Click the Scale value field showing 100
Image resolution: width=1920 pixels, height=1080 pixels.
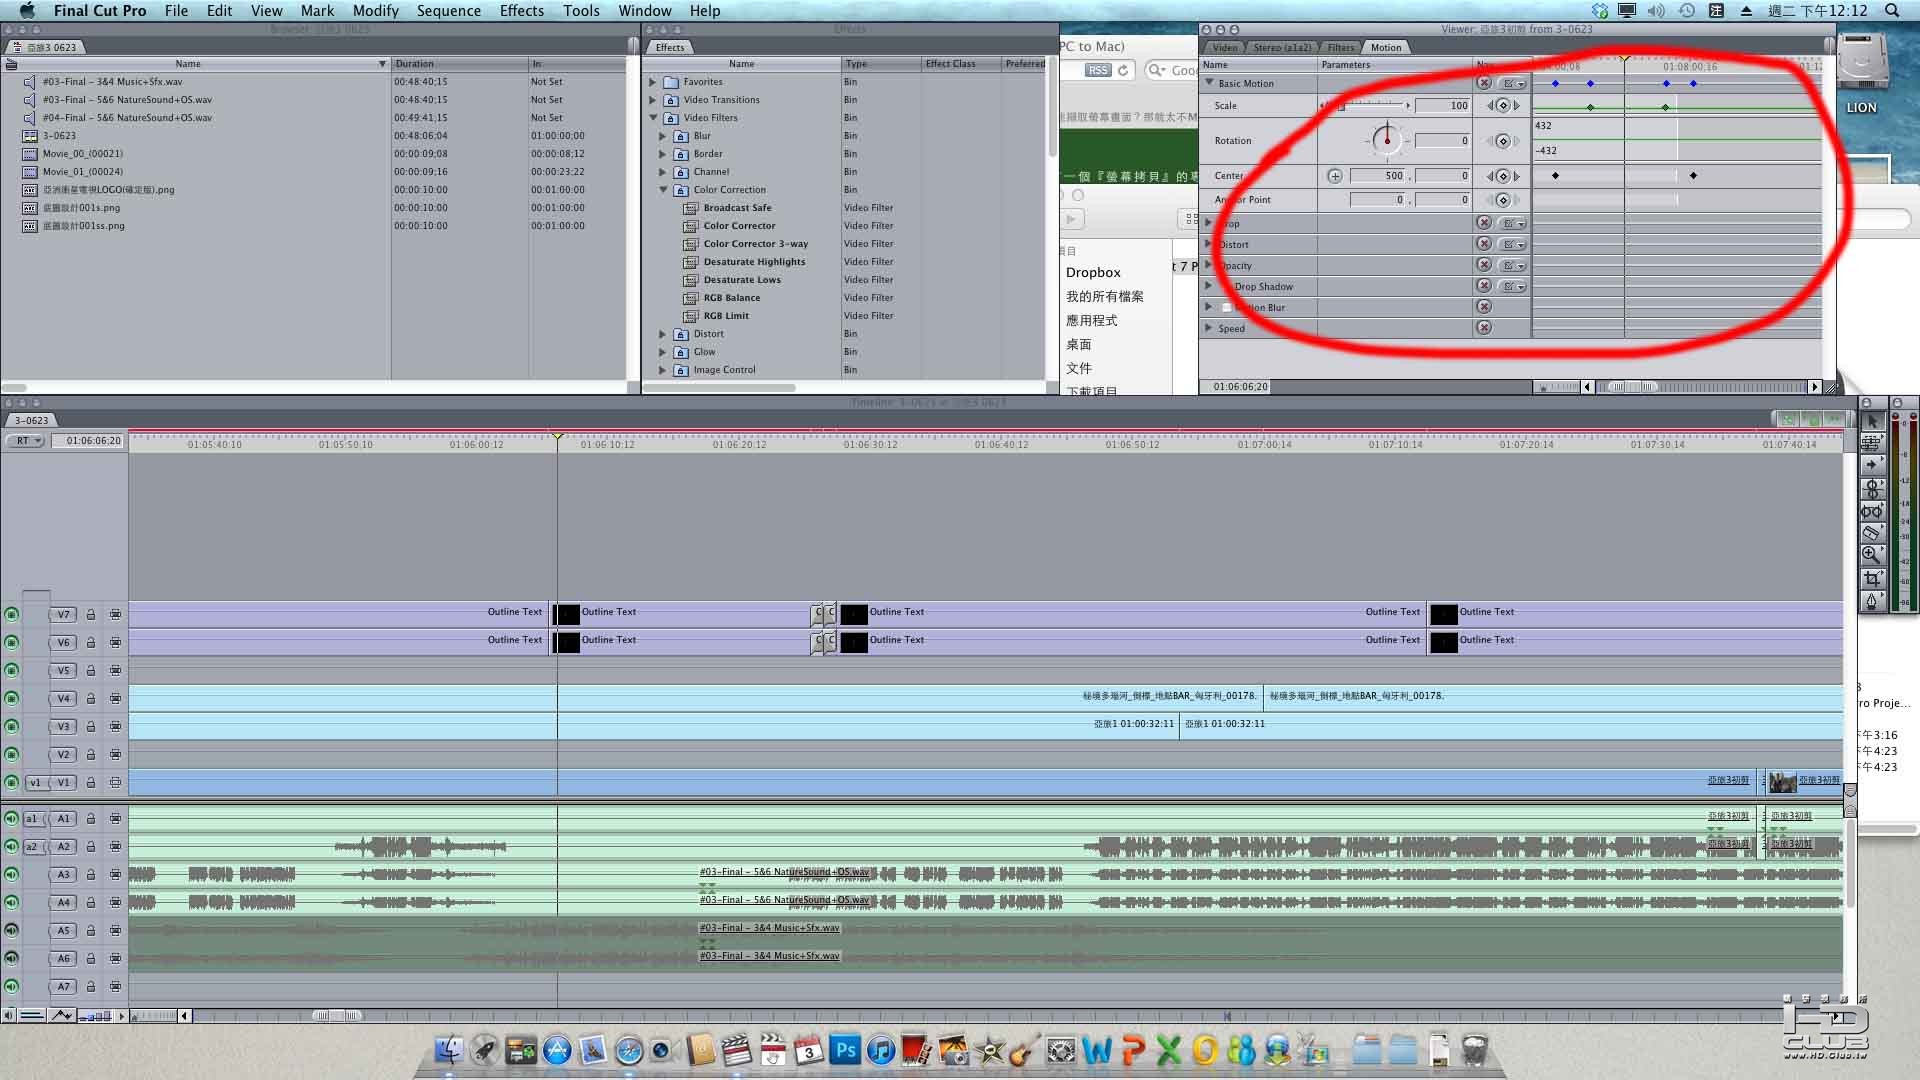1443,105
